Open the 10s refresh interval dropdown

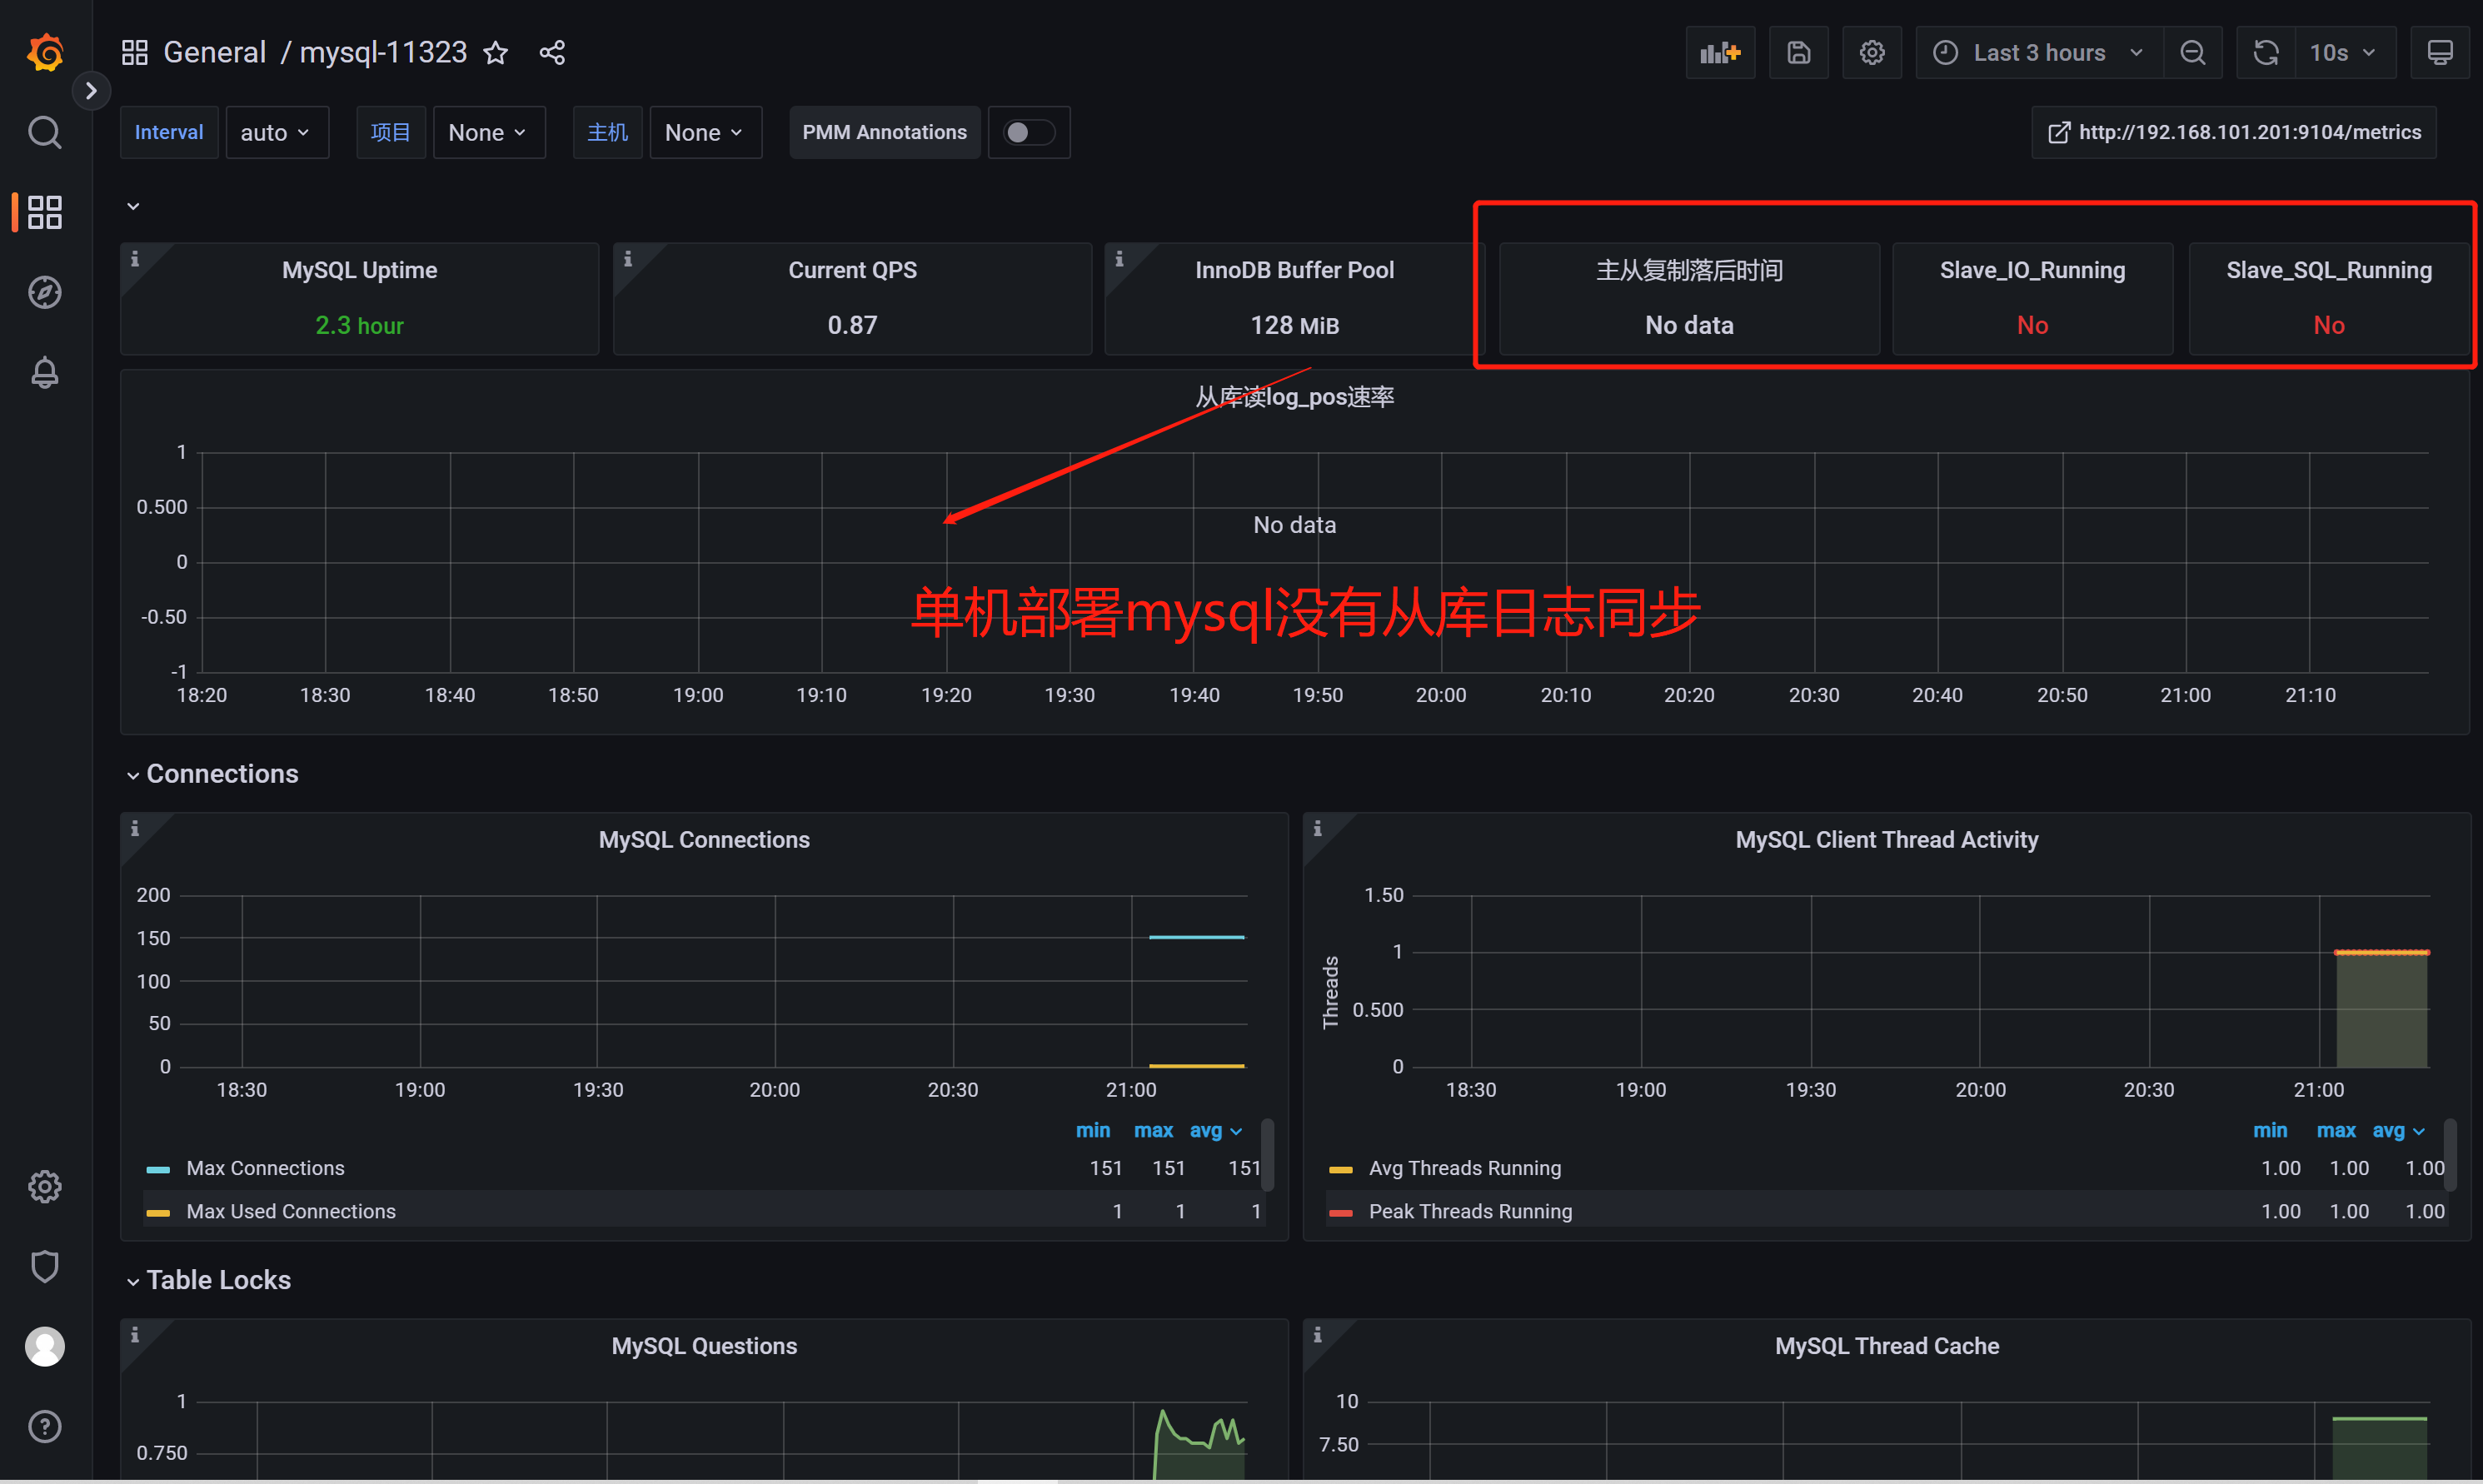(2343, 52)
